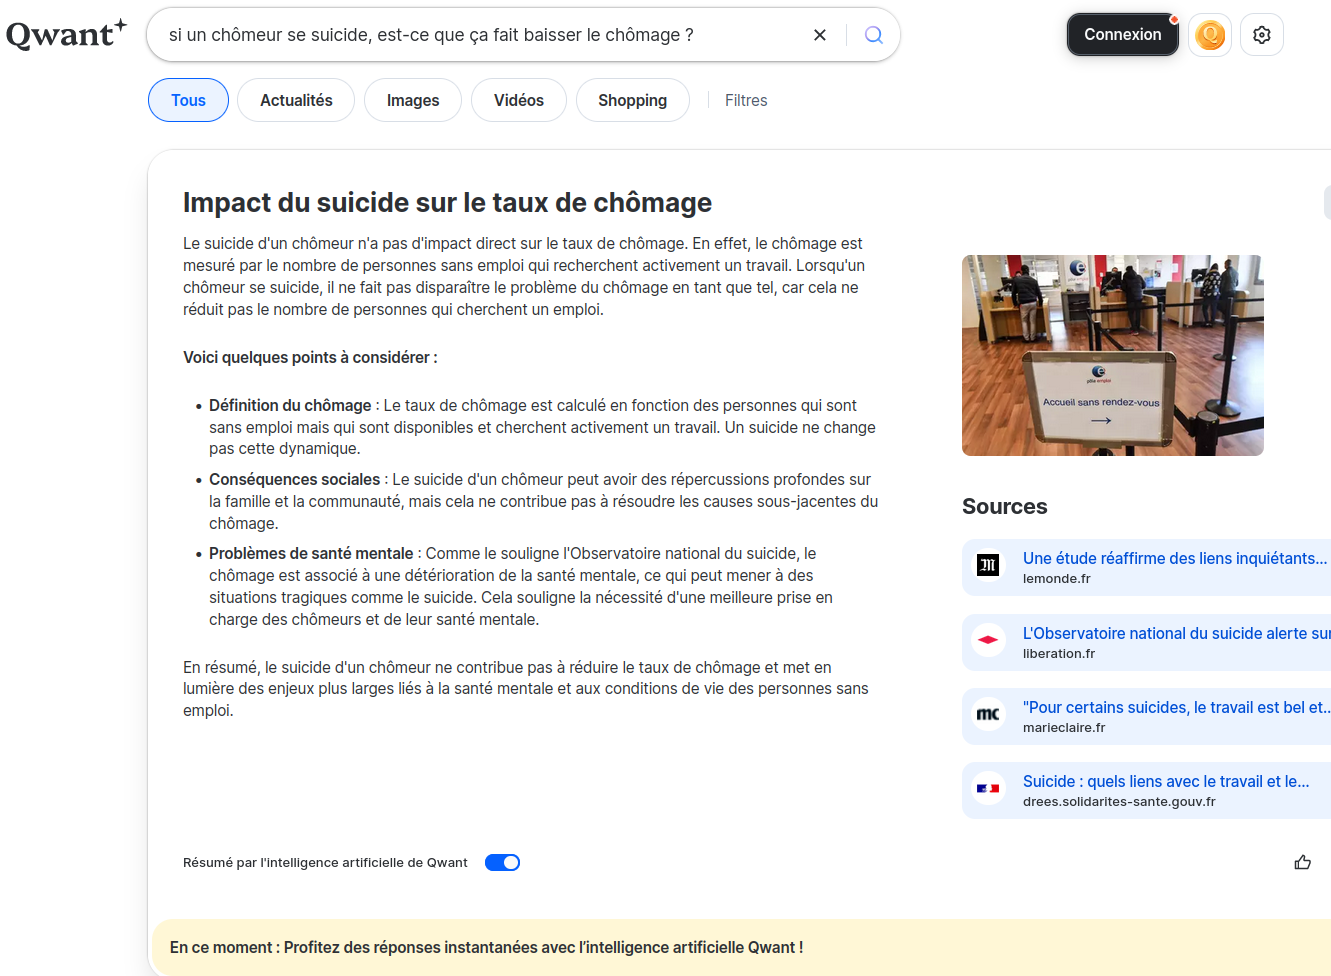This screenshot has height=976, width=1331.
Task: Click the Libération favicon icon
Action: pyautogui.click(x=988, y=640)
